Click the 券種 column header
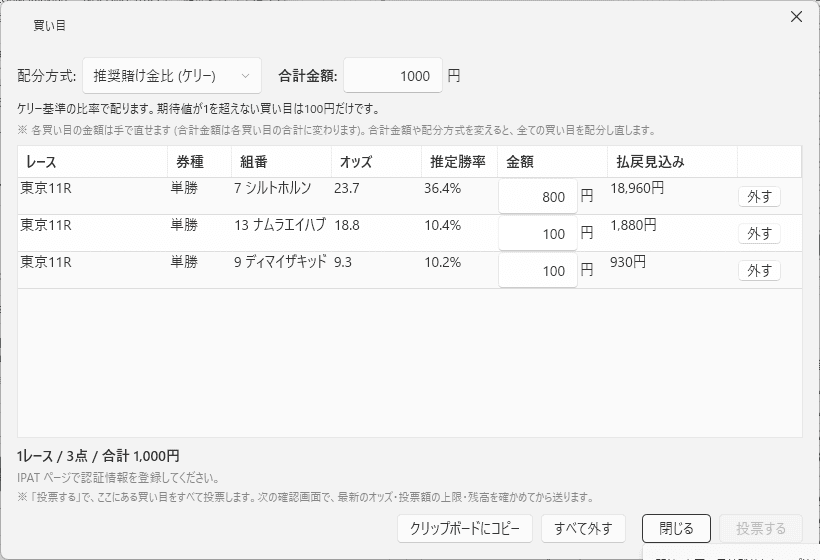 (x=199, y=162)
